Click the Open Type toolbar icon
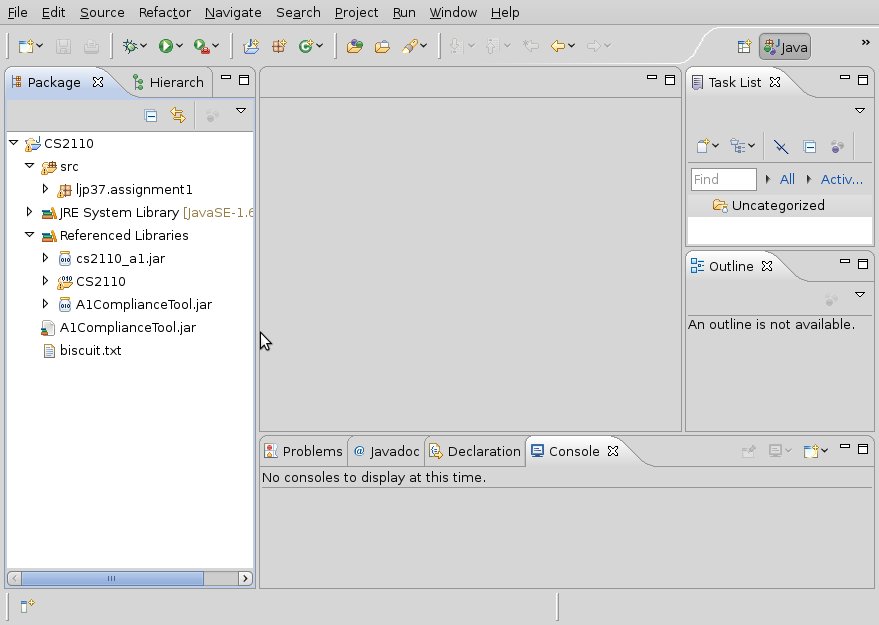The height and width of the screenshot is (625, 879). point(354,46)
